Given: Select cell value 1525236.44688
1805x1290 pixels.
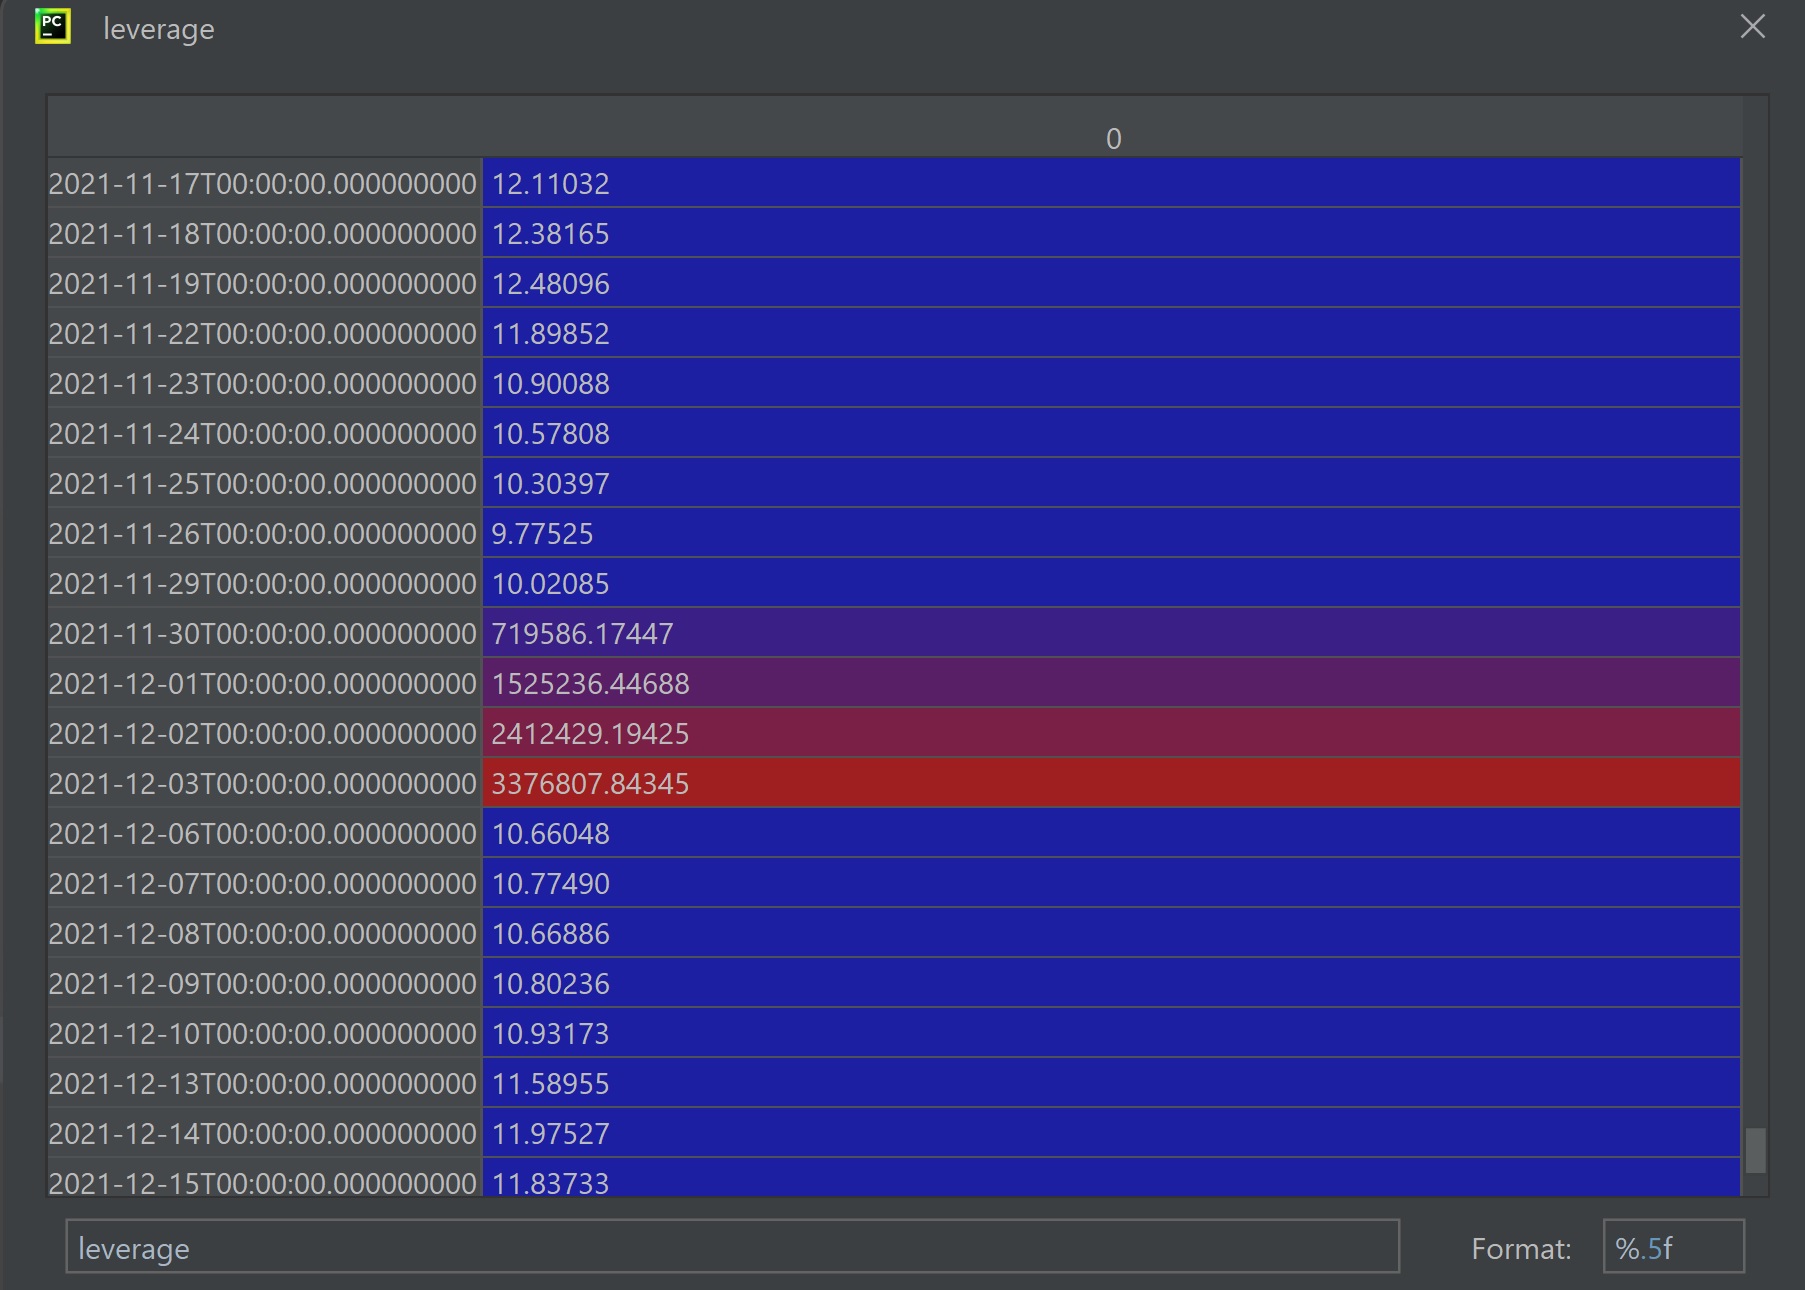Looking at the screenshot, I should (x=1111, y=683).
